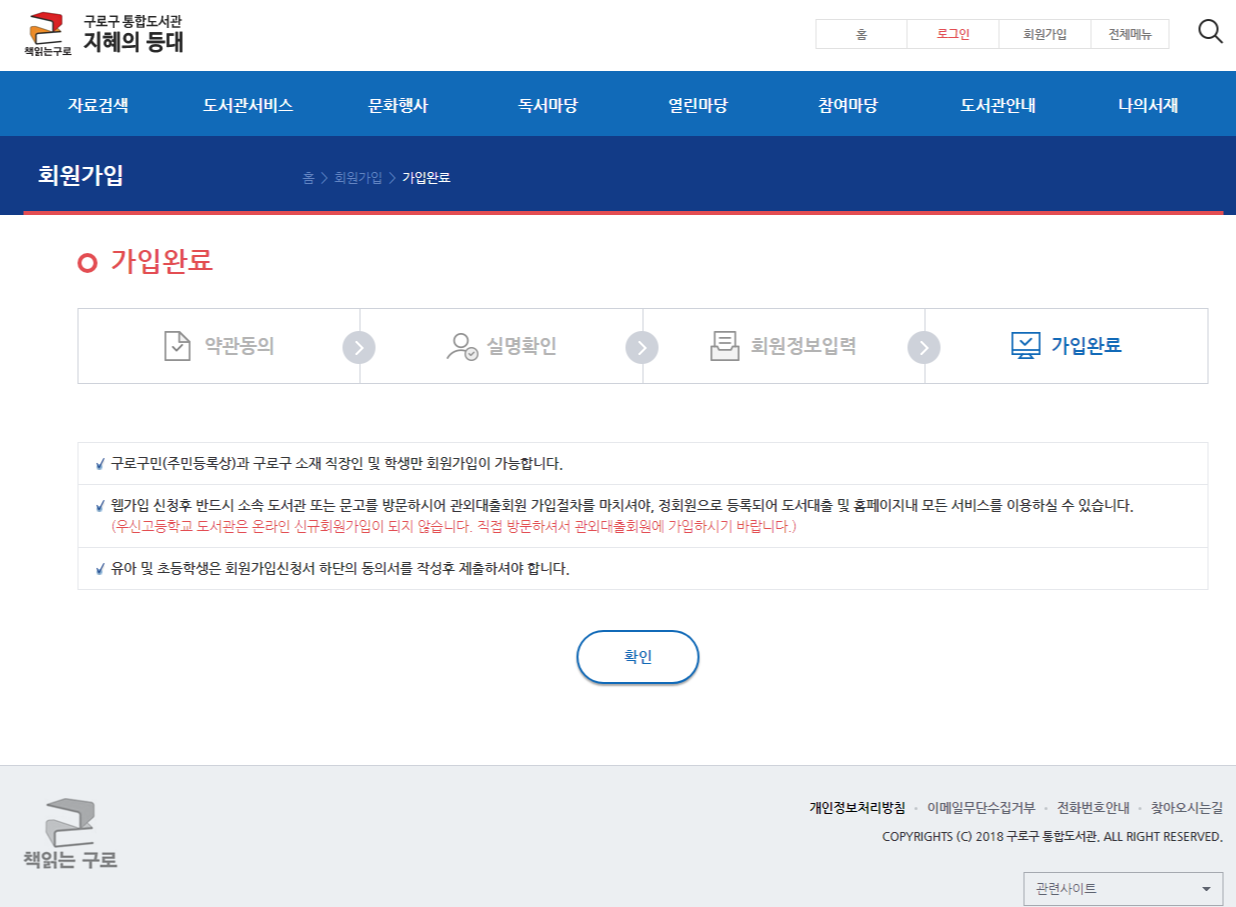Open the 전체메뉴 button

coord(1130,34)
